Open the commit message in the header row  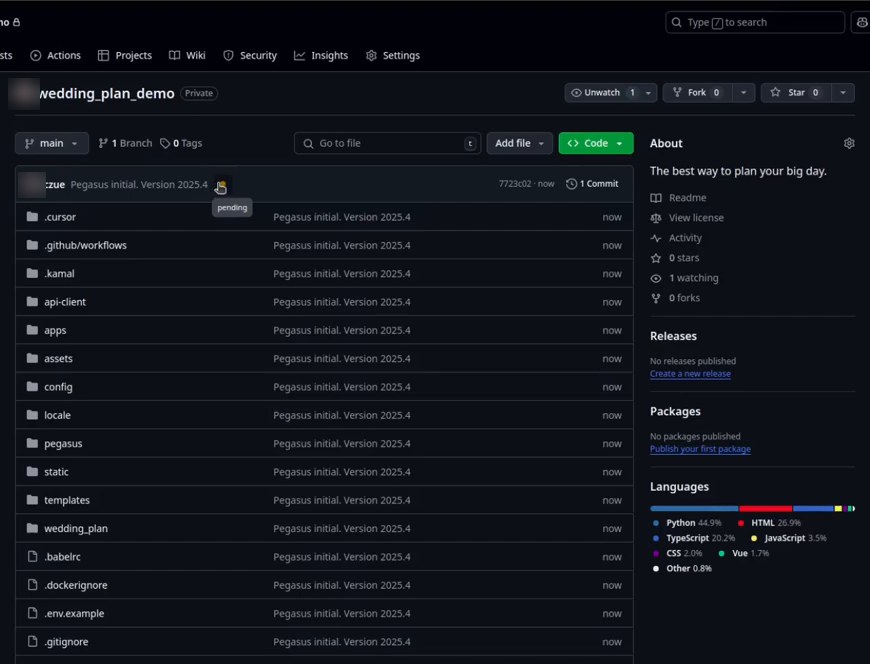click(139, 185)
